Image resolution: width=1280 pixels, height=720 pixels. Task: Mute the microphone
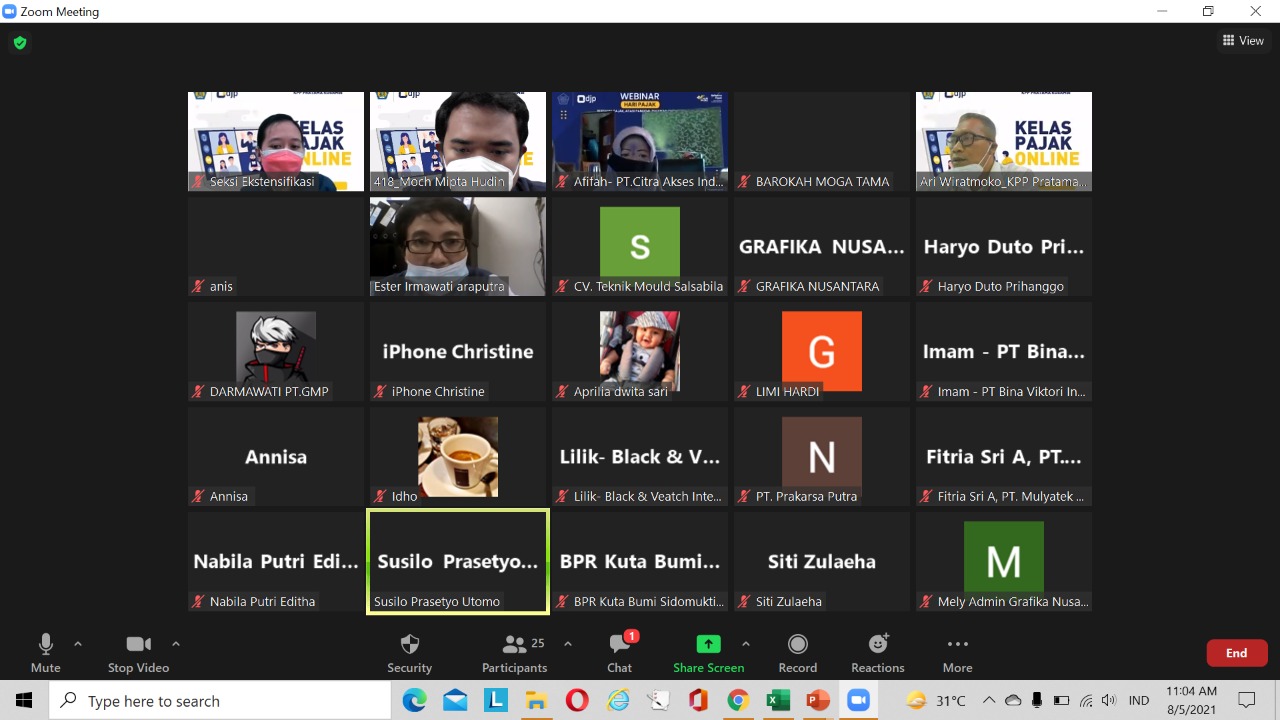tap(45, 653)
